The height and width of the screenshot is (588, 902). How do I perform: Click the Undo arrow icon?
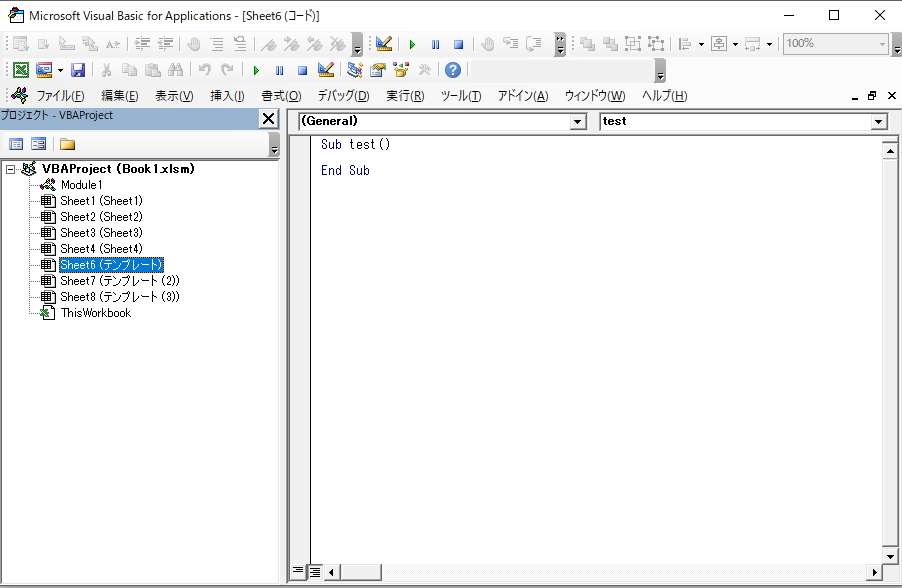(204, 70)
